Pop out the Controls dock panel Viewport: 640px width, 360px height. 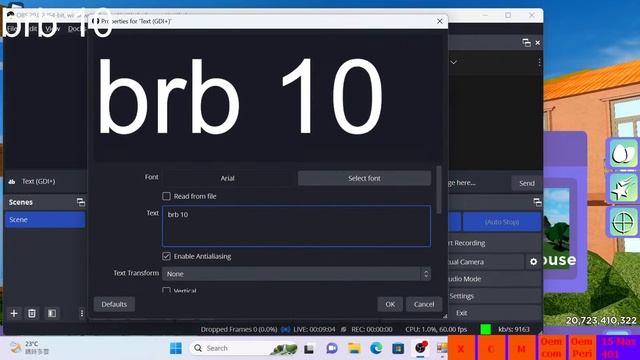(537, 202)
